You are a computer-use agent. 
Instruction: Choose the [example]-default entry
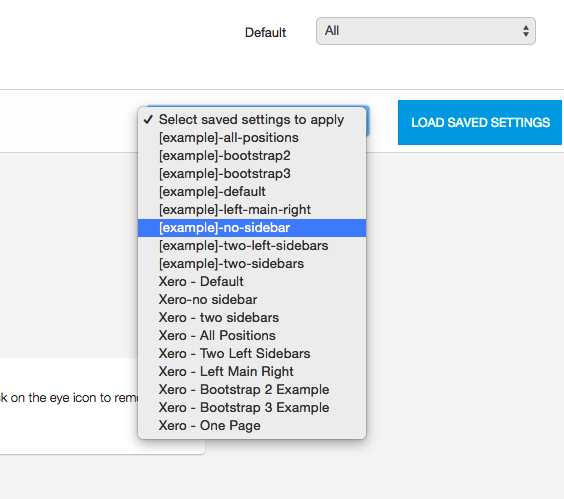(252, 191)
